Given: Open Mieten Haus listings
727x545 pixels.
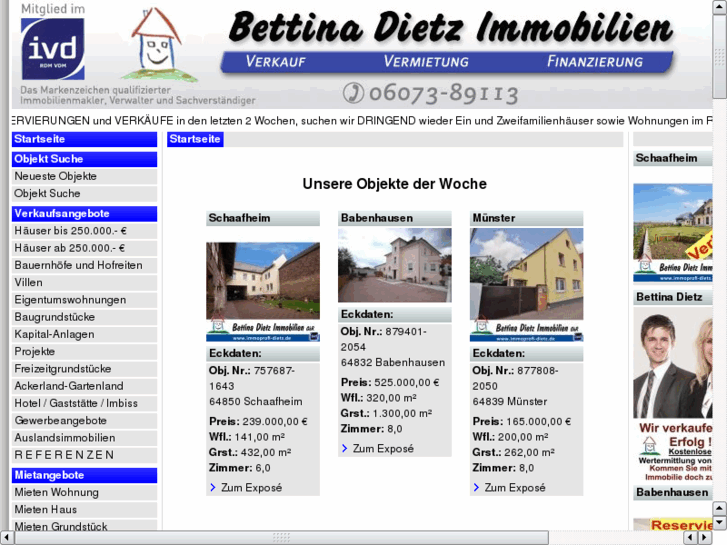Looking at the screenshot, I should (84, 510).
